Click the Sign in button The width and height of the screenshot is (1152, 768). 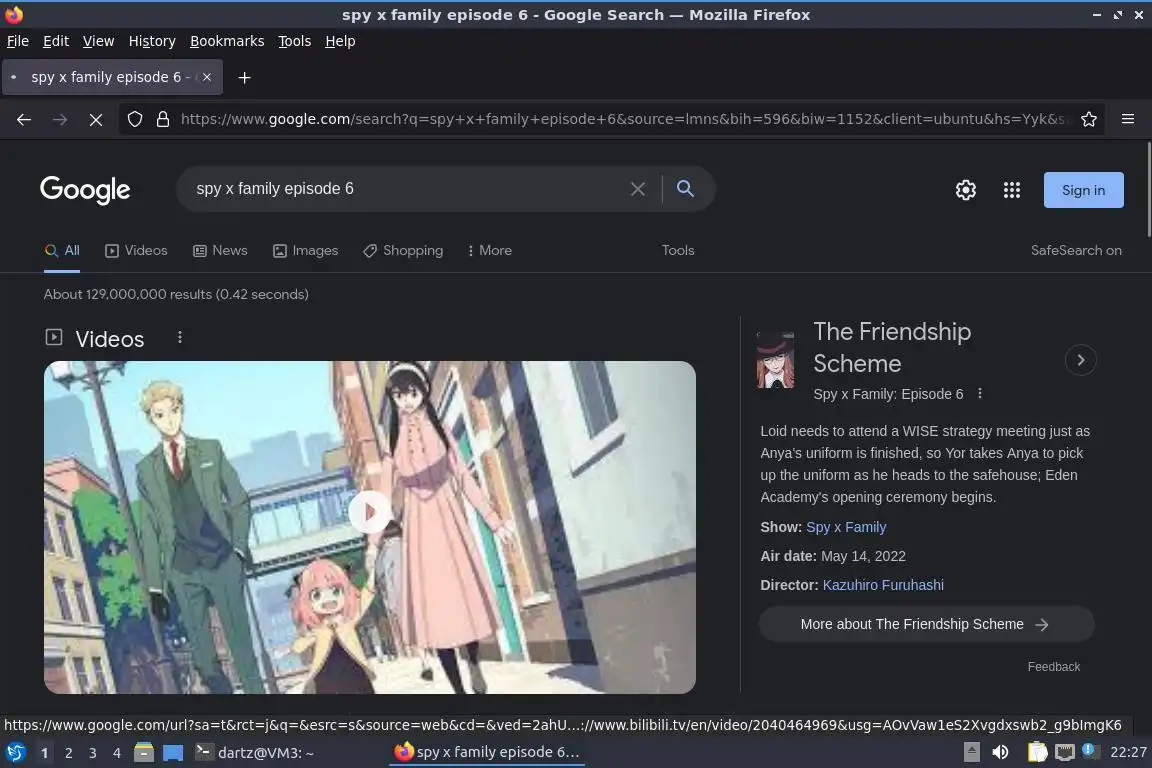point(1083,190)
